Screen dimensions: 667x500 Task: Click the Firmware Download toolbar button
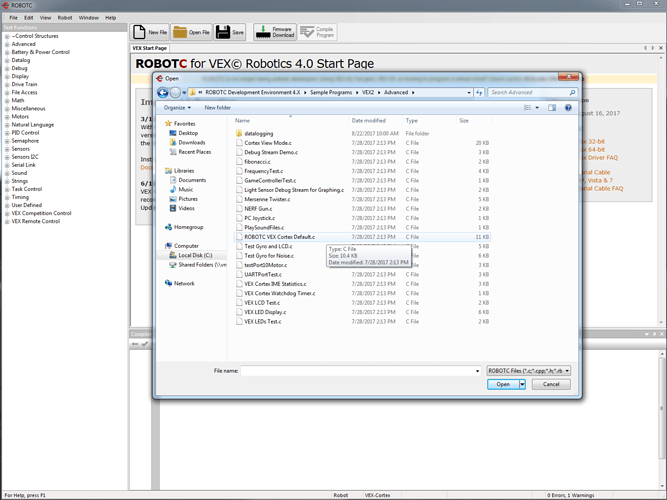(275, 32)
